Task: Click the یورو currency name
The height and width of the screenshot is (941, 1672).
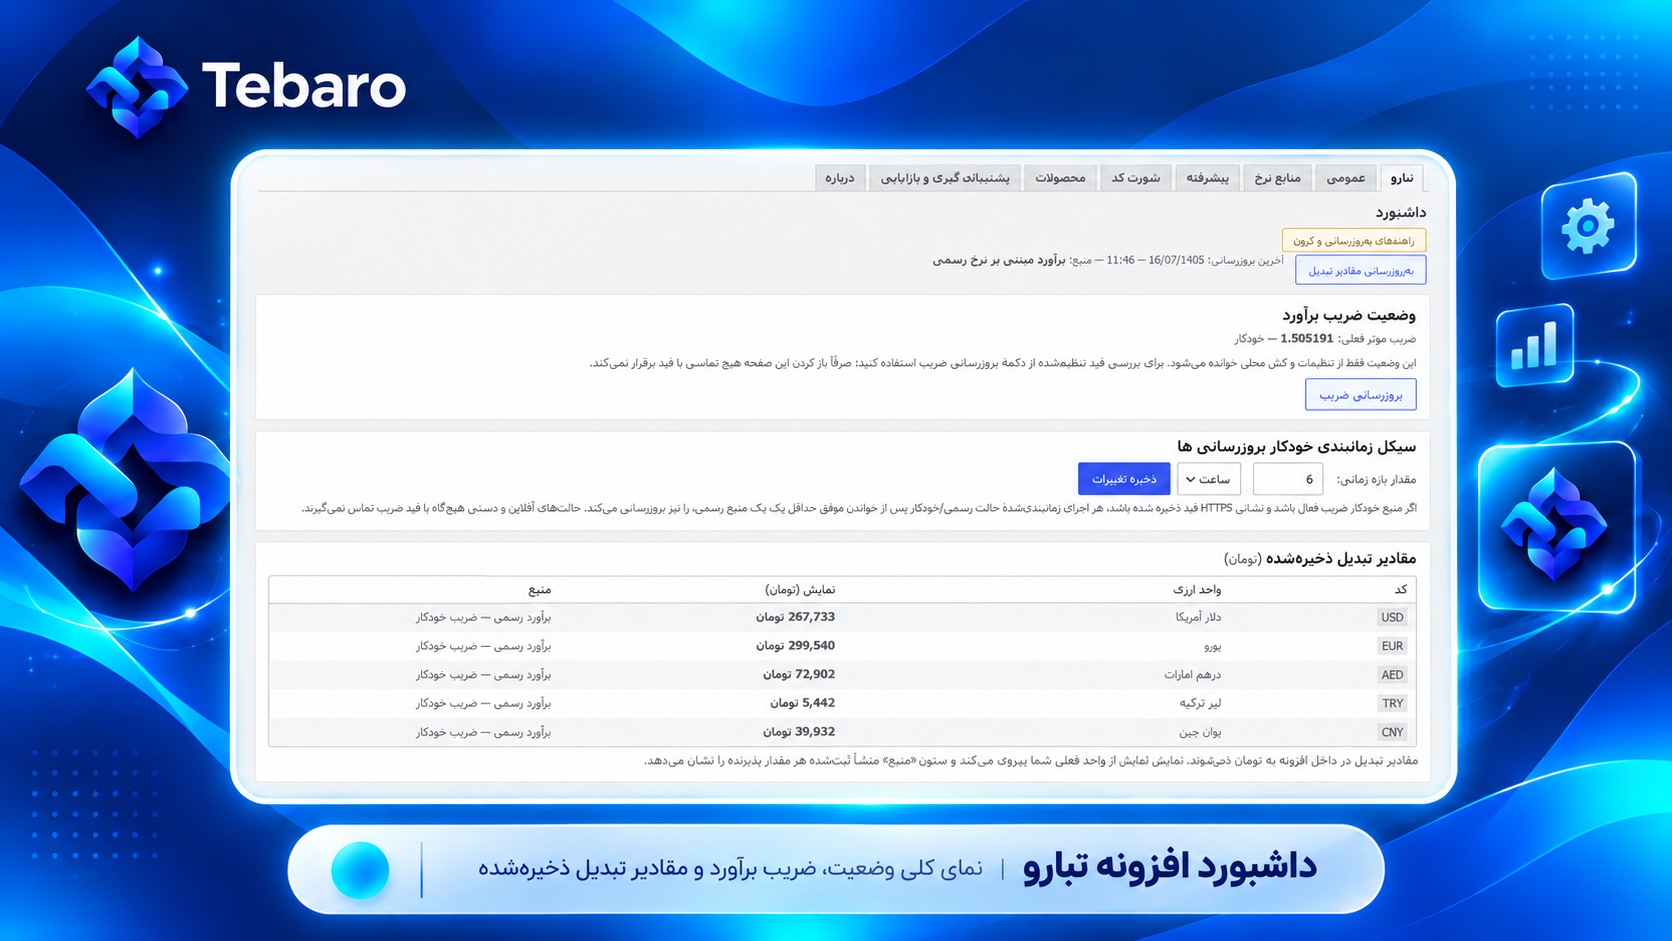Action: pyautogui.click(x=1213, y=646)
